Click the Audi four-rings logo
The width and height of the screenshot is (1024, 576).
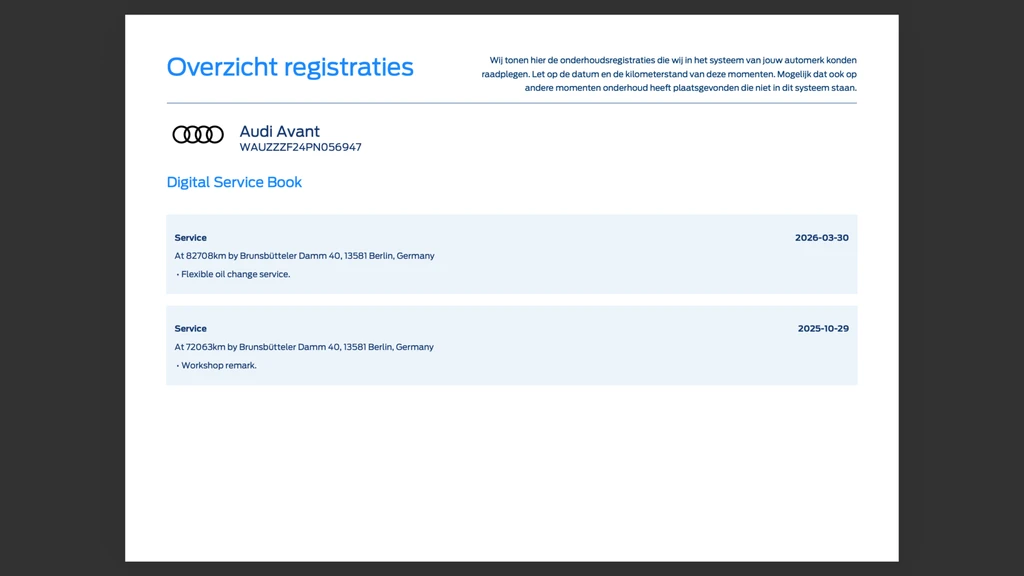click(198, 135)
